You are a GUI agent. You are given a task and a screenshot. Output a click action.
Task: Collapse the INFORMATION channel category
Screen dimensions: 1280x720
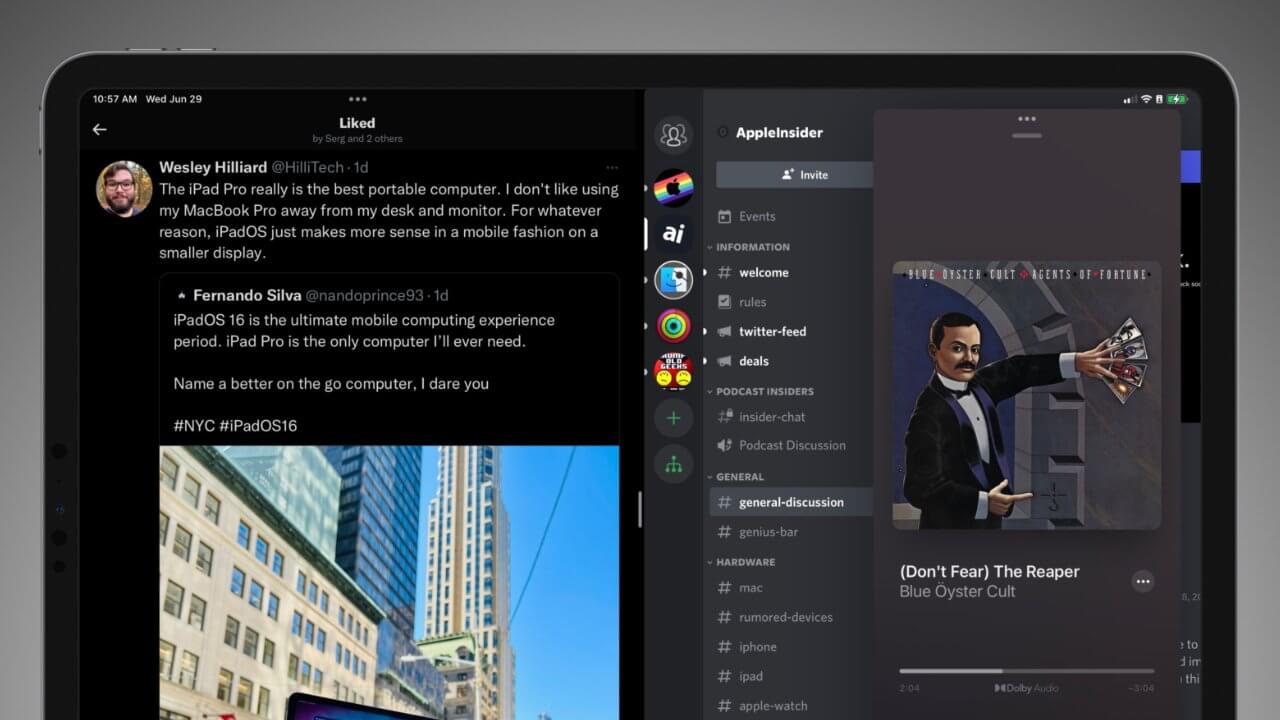tap(752, 247)
